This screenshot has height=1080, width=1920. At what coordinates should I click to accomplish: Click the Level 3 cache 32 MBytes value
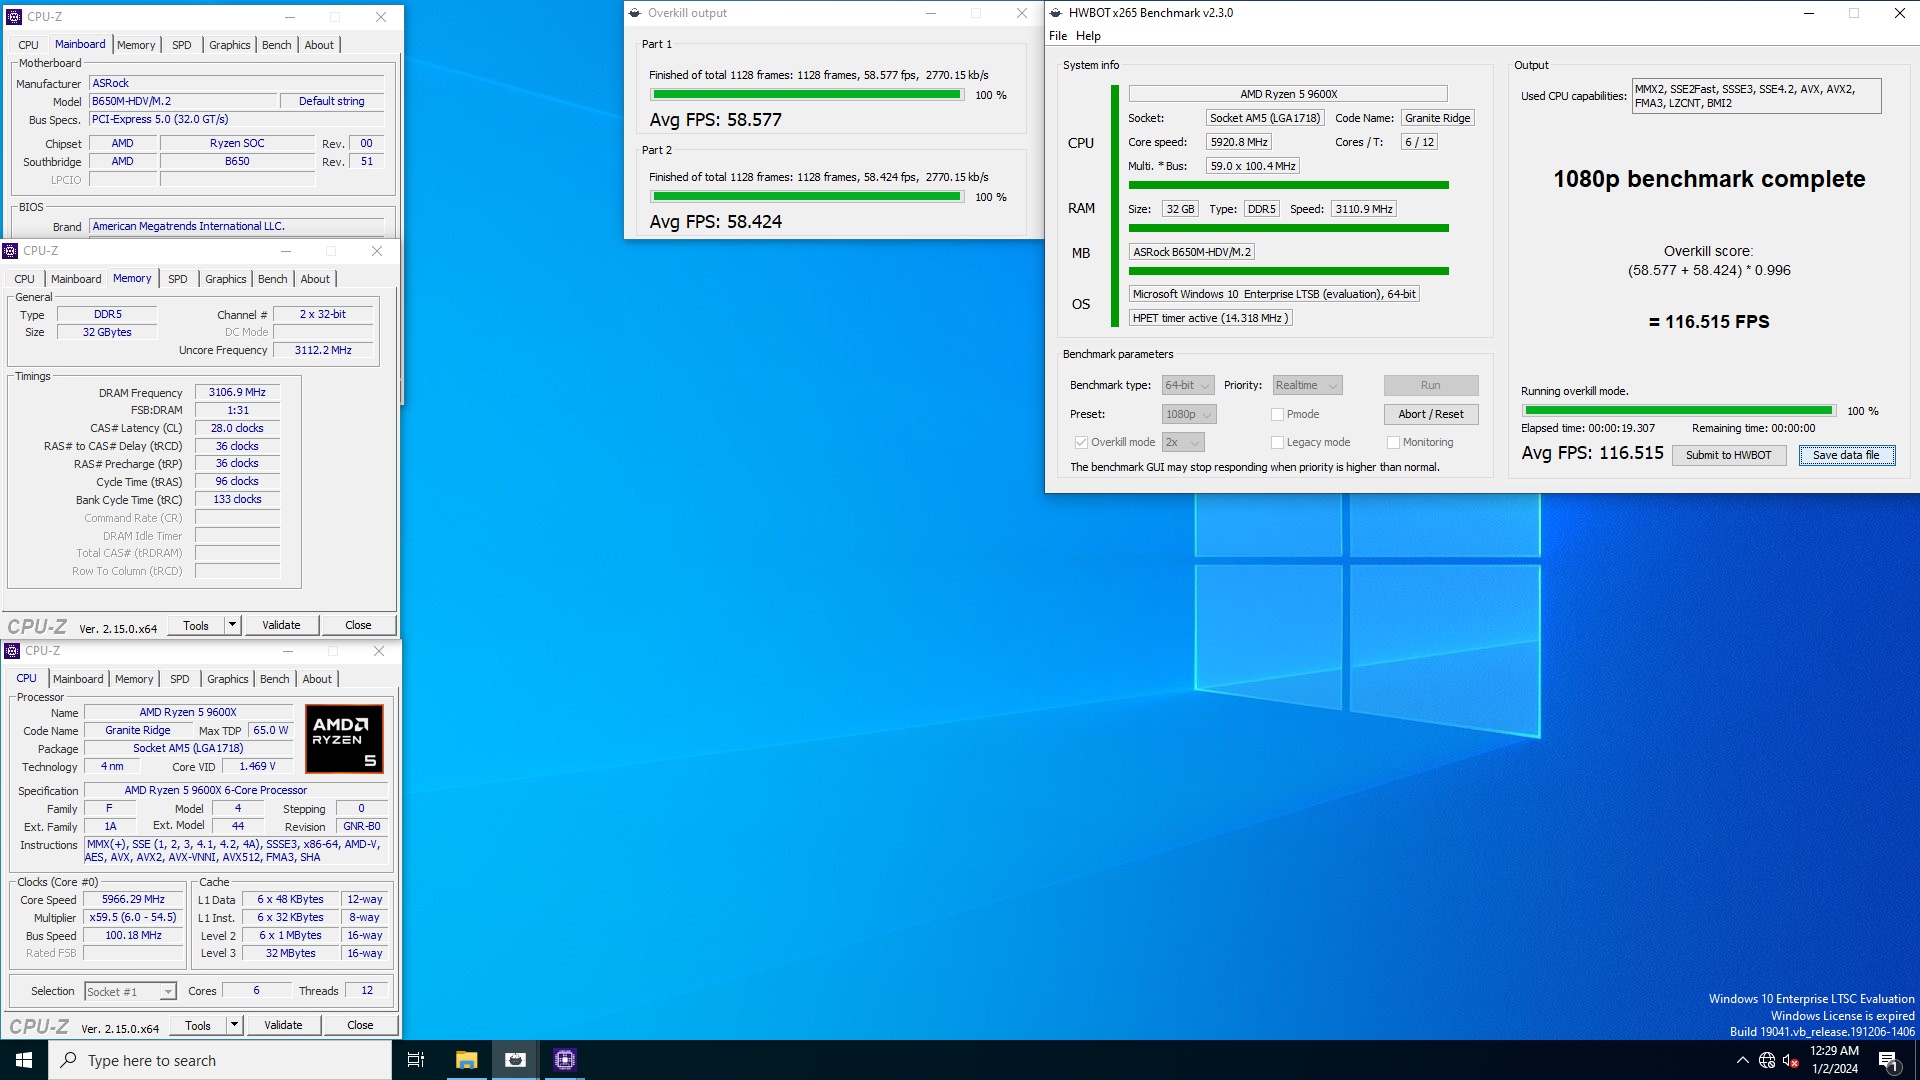[x=290, y=954]
